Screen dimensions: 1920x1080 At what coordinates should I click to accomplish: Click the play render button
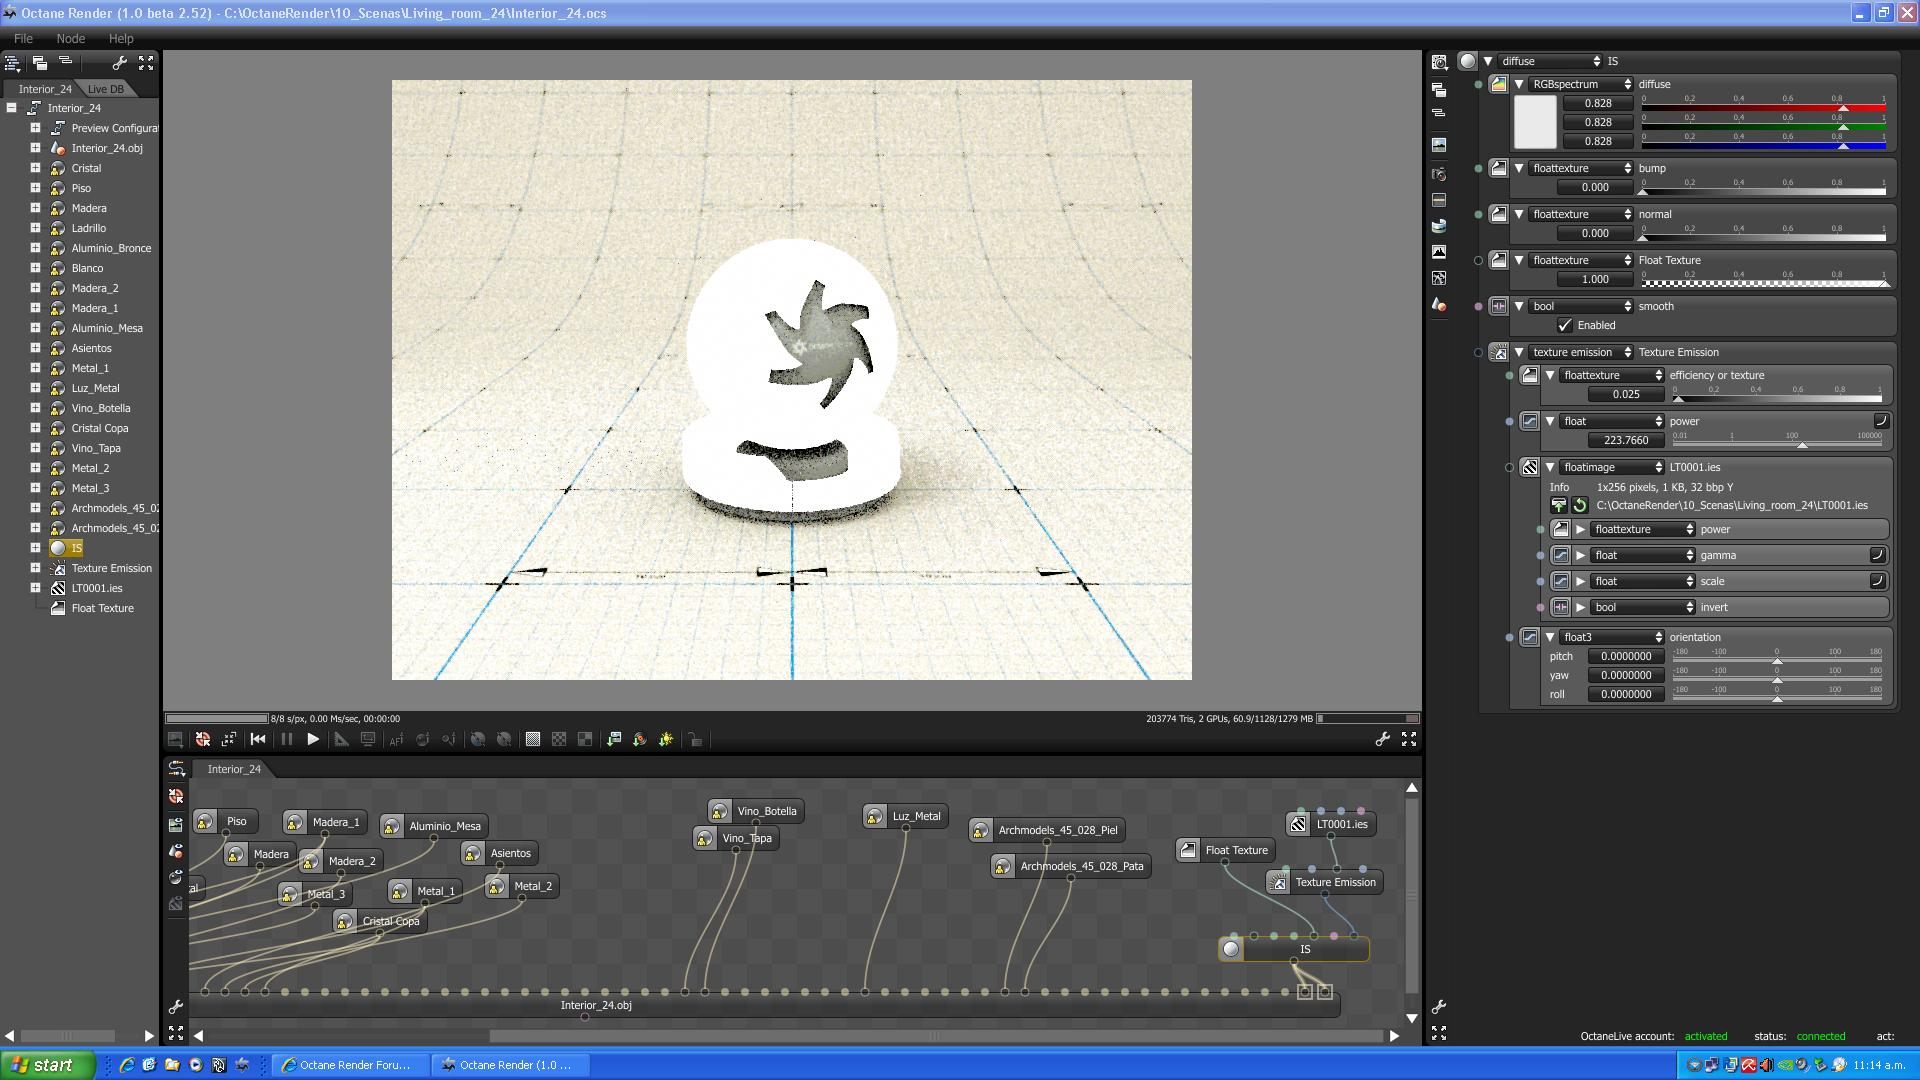(313, 739)
